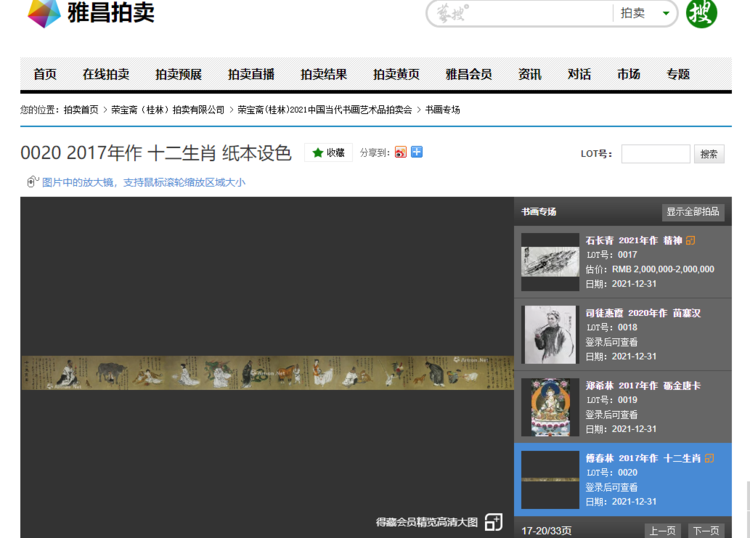Click the blue plus share icon
This screenshot has width=750, height=538.
click(x=417, y=152)
